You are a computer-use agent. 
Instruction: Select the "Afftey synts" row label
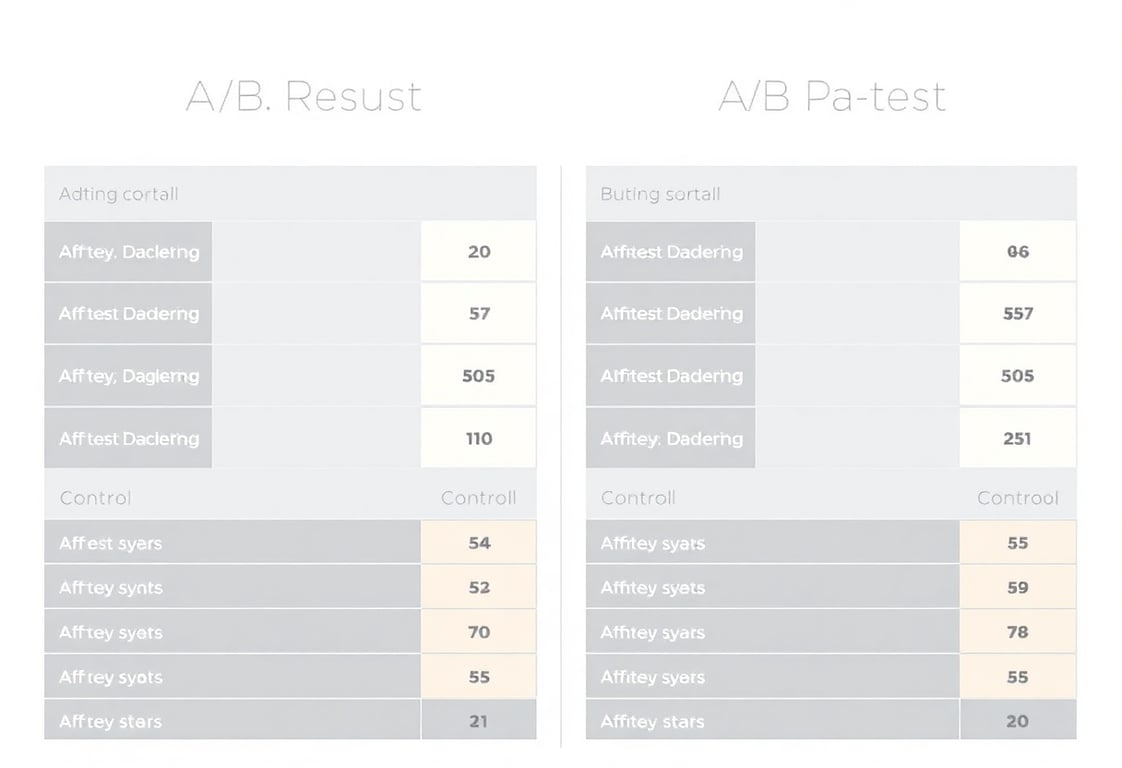110,588
